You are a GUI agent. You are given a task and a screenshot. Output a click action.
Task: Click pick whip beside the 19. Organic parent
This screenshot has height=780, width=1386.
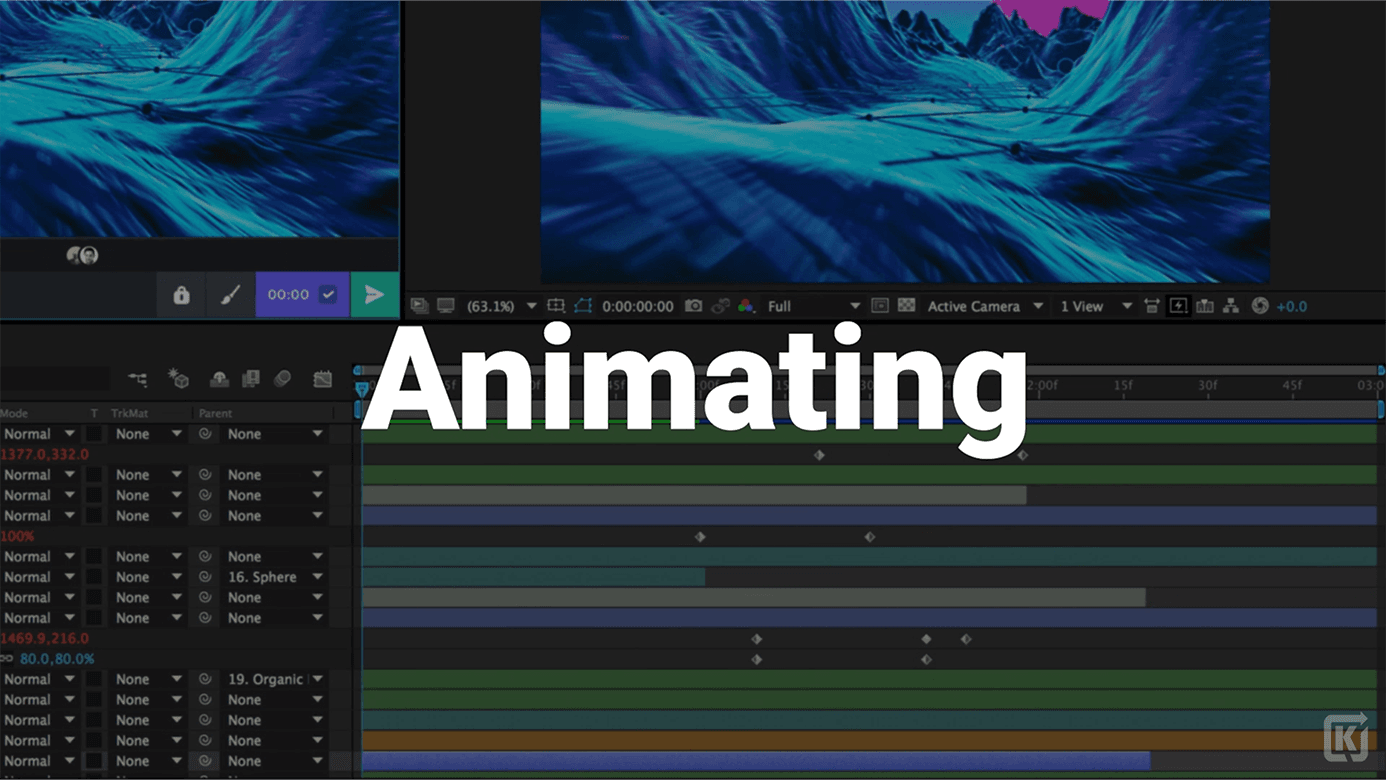205,679
